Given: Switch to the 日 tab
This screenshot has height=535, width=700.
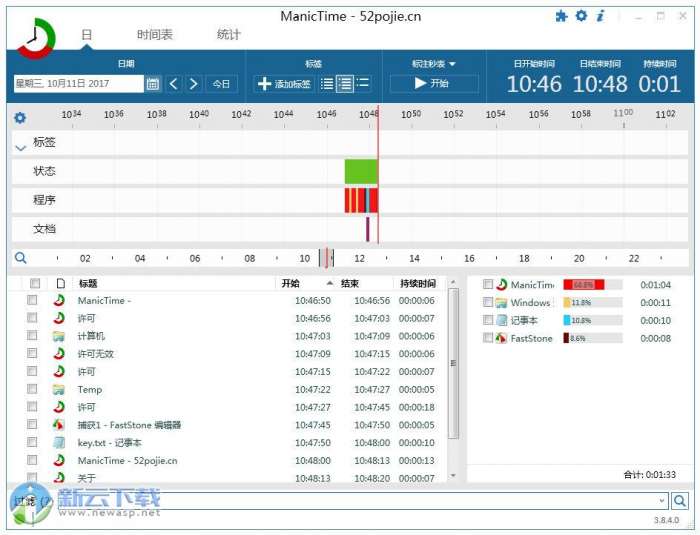Looking at the screenshot, I should click(87, 34).
